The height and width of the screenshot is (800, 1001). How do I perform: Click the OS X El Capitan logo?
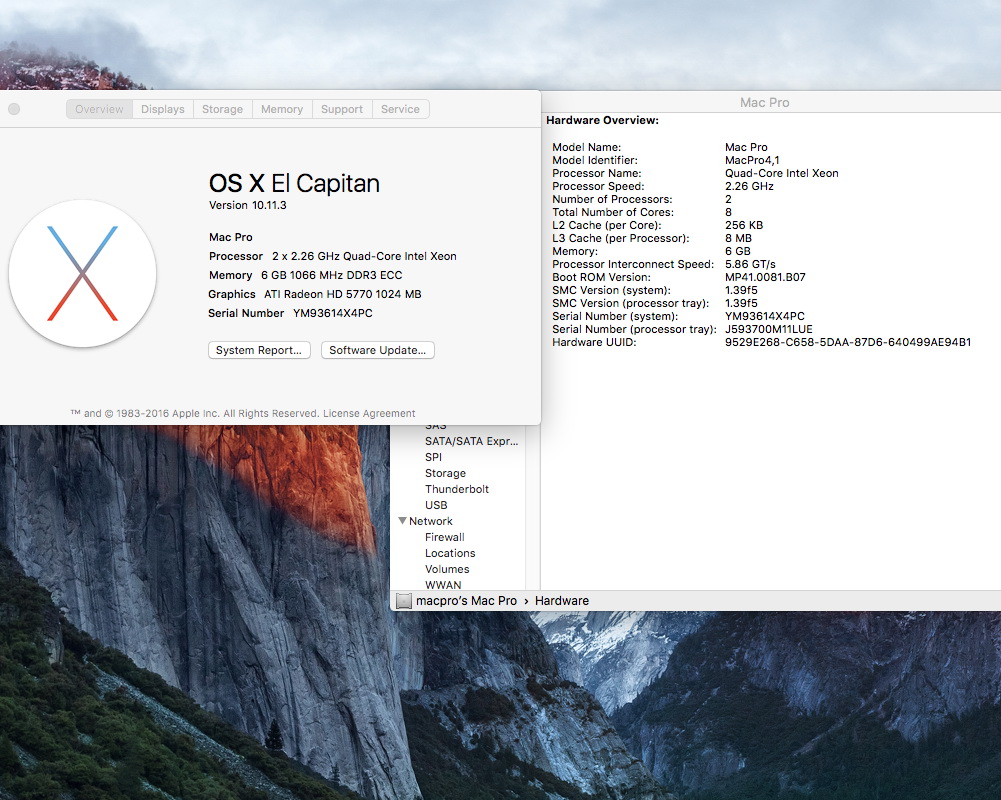82,273
